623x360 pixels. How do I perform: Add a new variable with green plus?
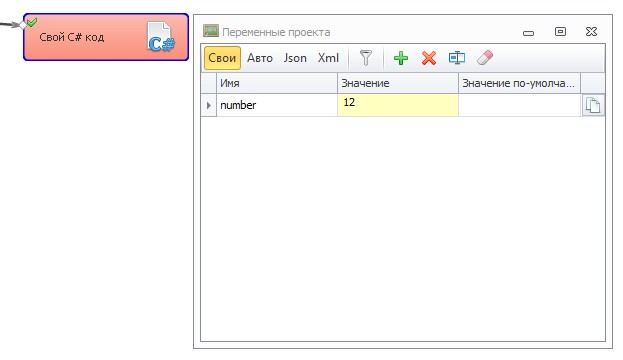click(400, 58)
